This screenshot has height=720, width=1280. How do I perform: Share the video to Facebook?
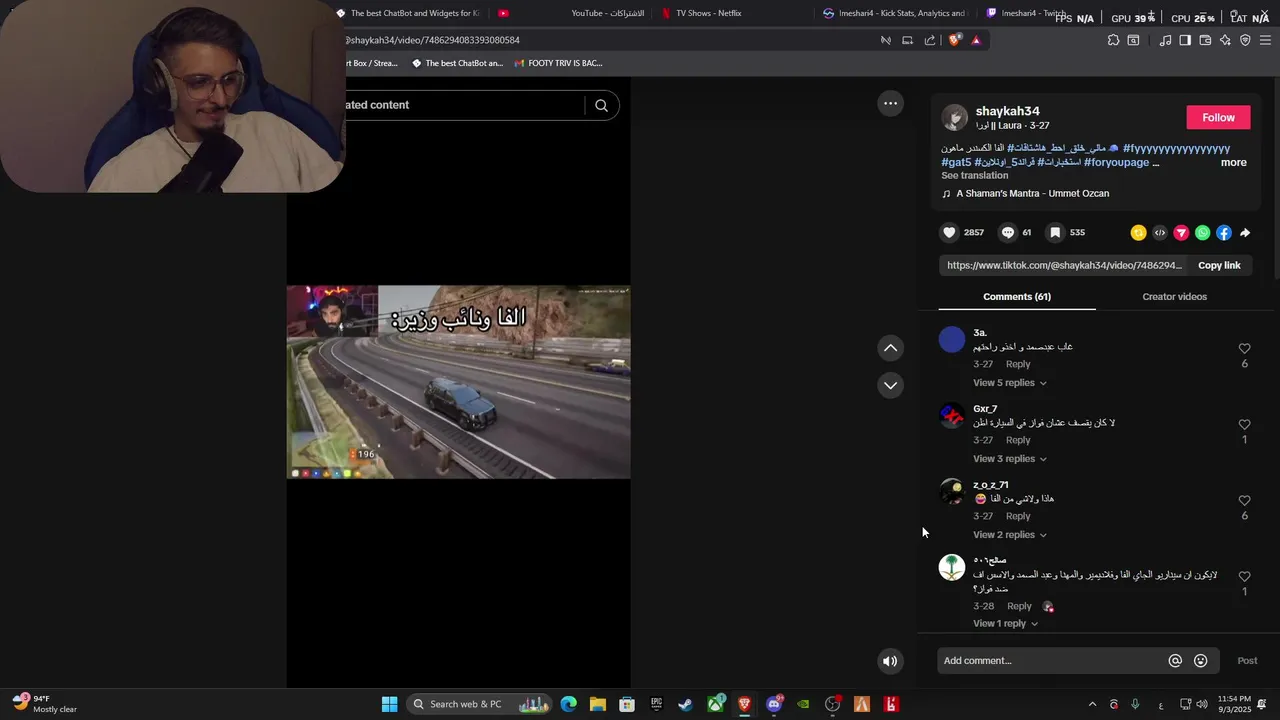click(1224, 233)
